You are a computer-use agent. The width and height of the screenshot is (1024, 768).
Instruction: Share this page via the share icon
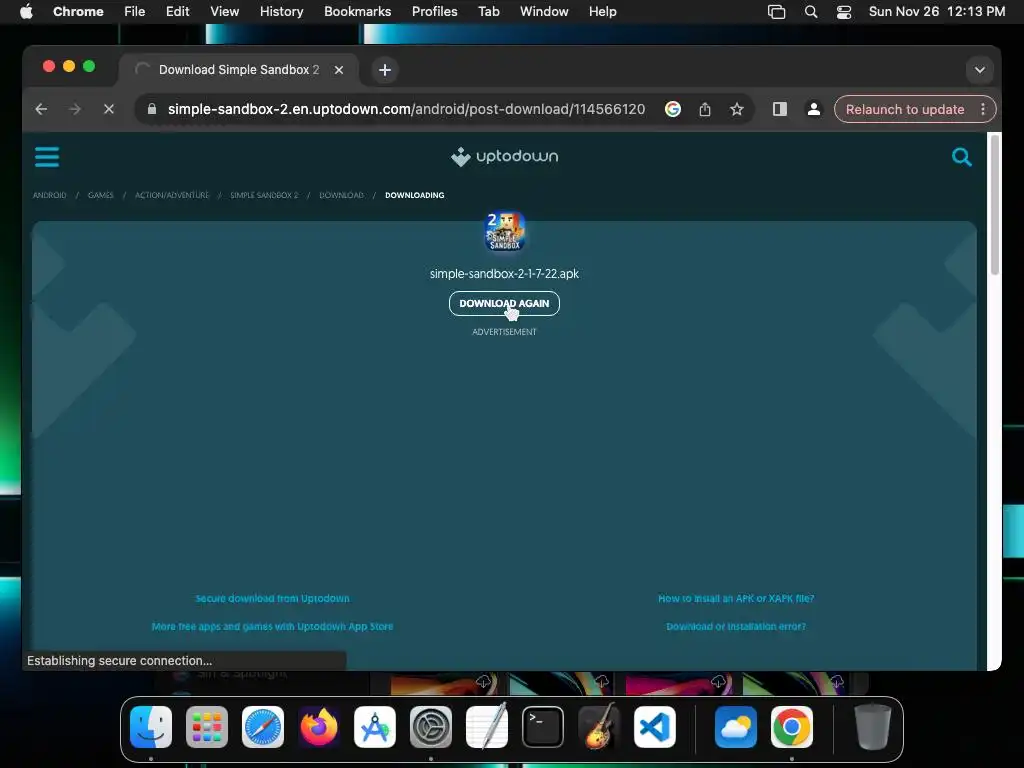[705, 109]
